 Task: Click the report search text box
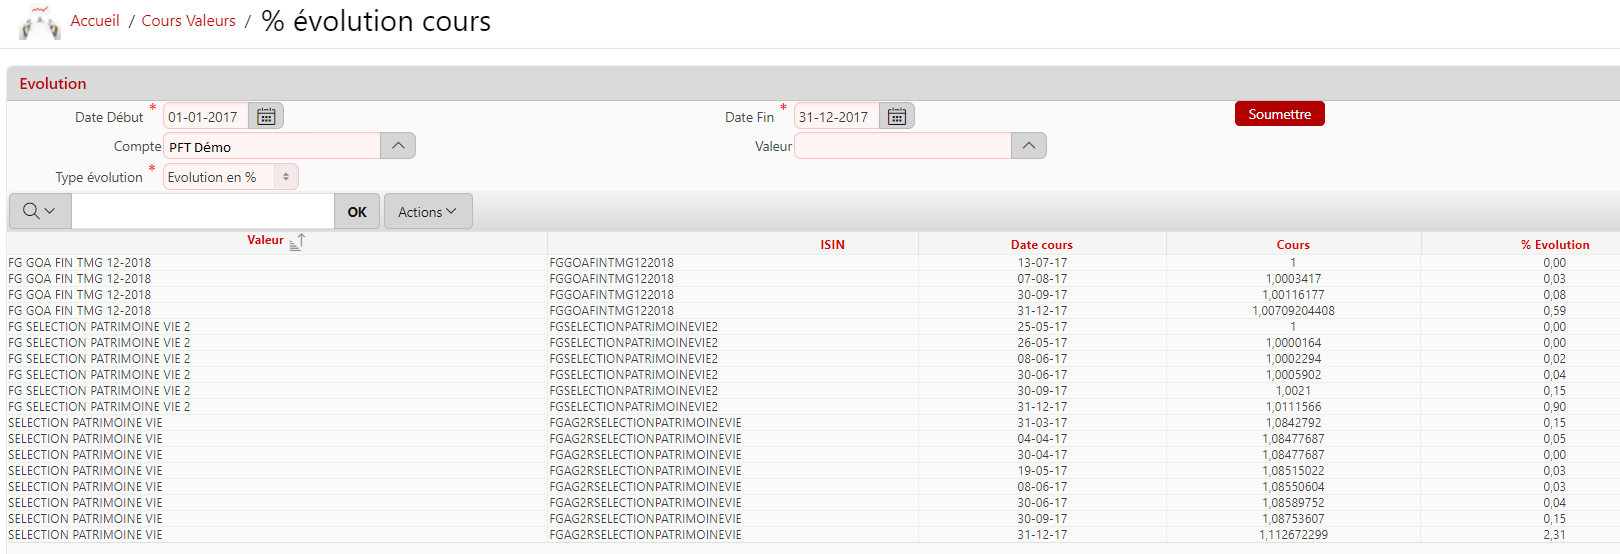(x=202, y=212)
